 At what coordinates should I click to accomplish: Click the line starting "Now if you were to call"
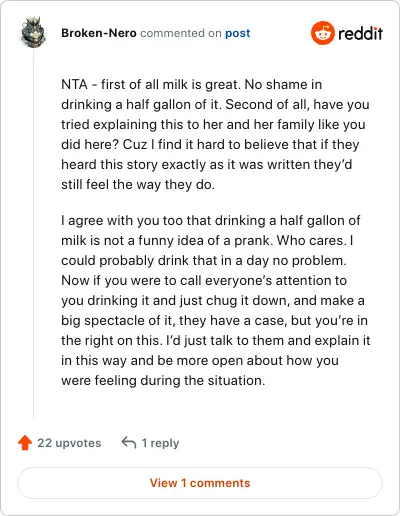click(204, 281)
